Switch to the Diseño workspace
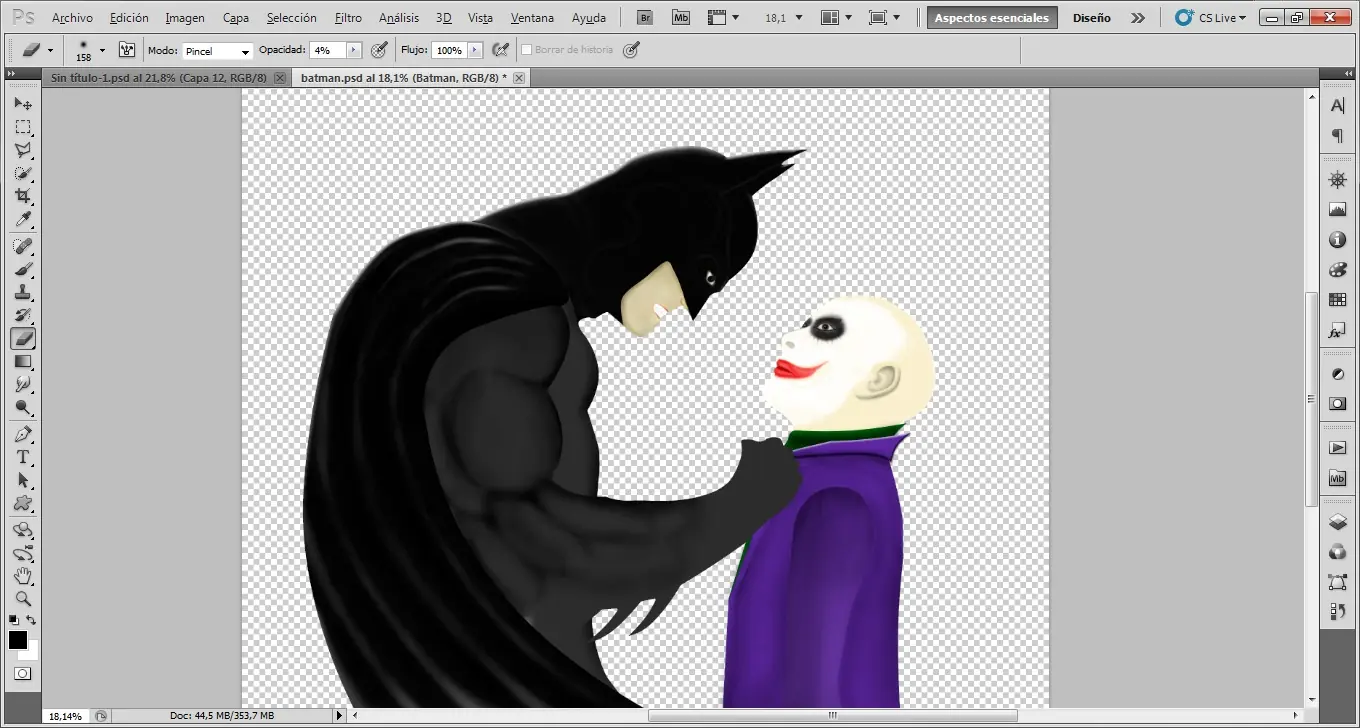The width and height of the screenshot is (1360, 728). pyautogui.click(x=1091, y=17)
